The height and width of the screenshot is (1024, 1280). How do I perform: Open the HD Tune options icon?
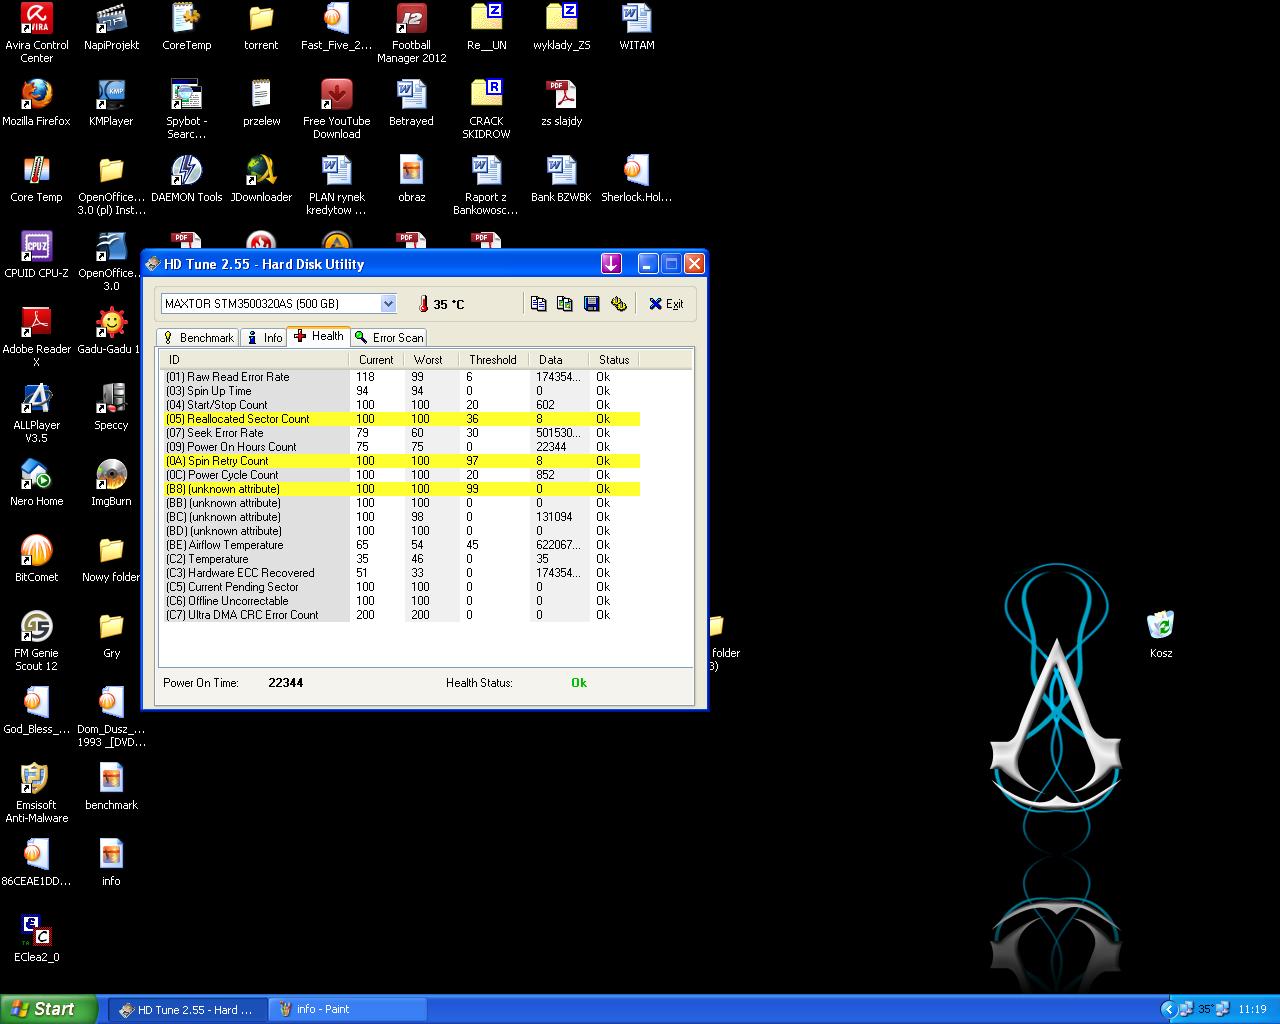[619, 304]
